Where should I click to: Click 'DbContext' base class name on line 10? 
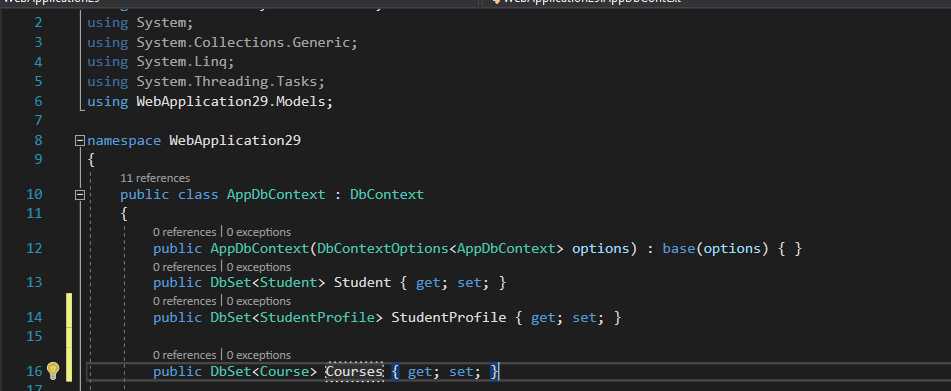point(386,195)
